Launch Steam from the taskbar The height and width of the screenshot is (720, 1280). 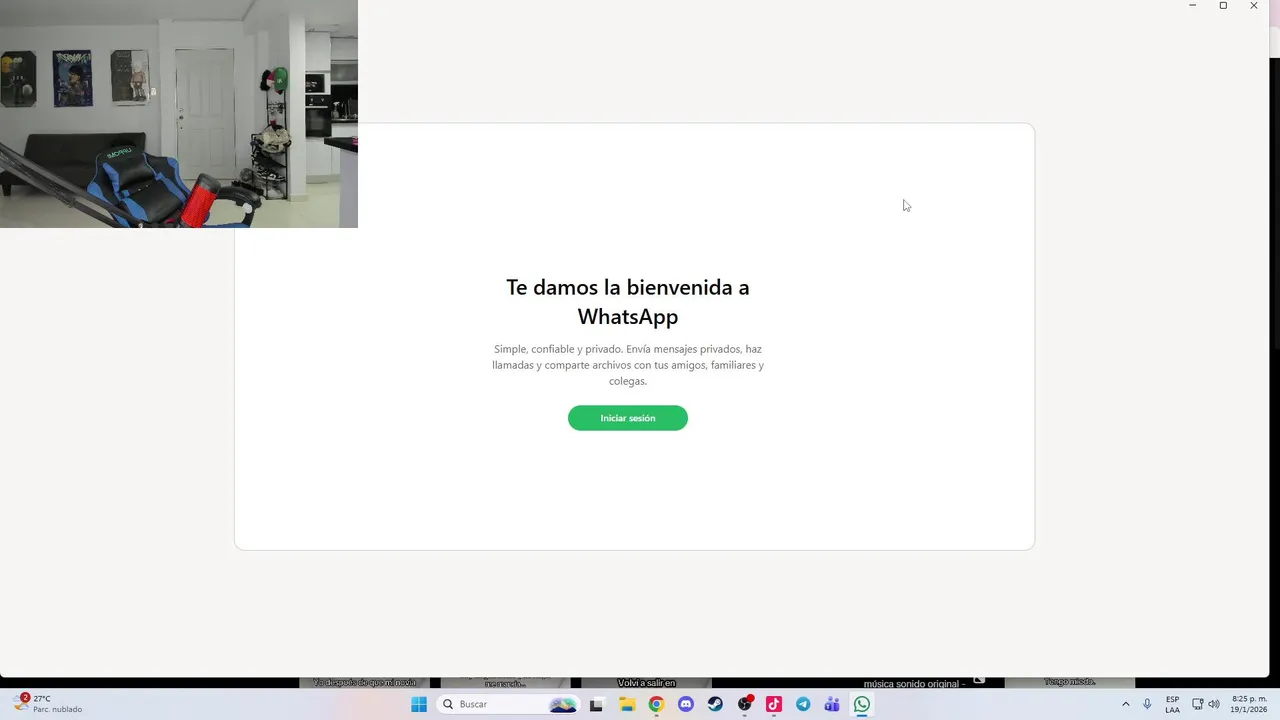click(715, 704)
